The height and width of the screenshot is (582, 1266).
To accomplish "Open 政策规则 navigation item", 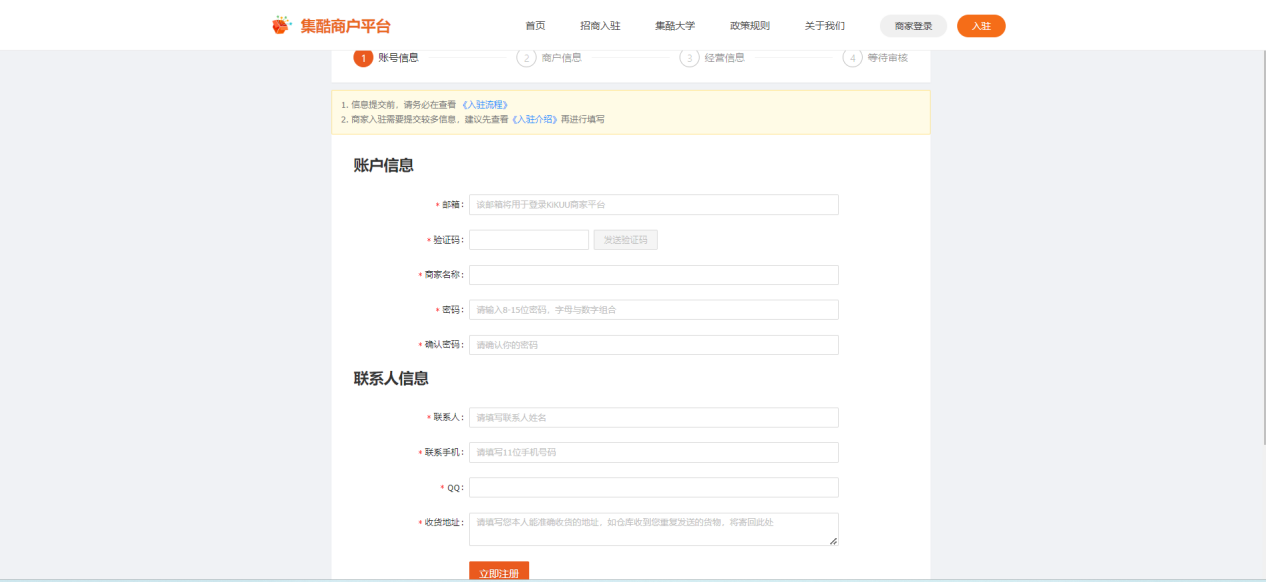I will 750,26.
